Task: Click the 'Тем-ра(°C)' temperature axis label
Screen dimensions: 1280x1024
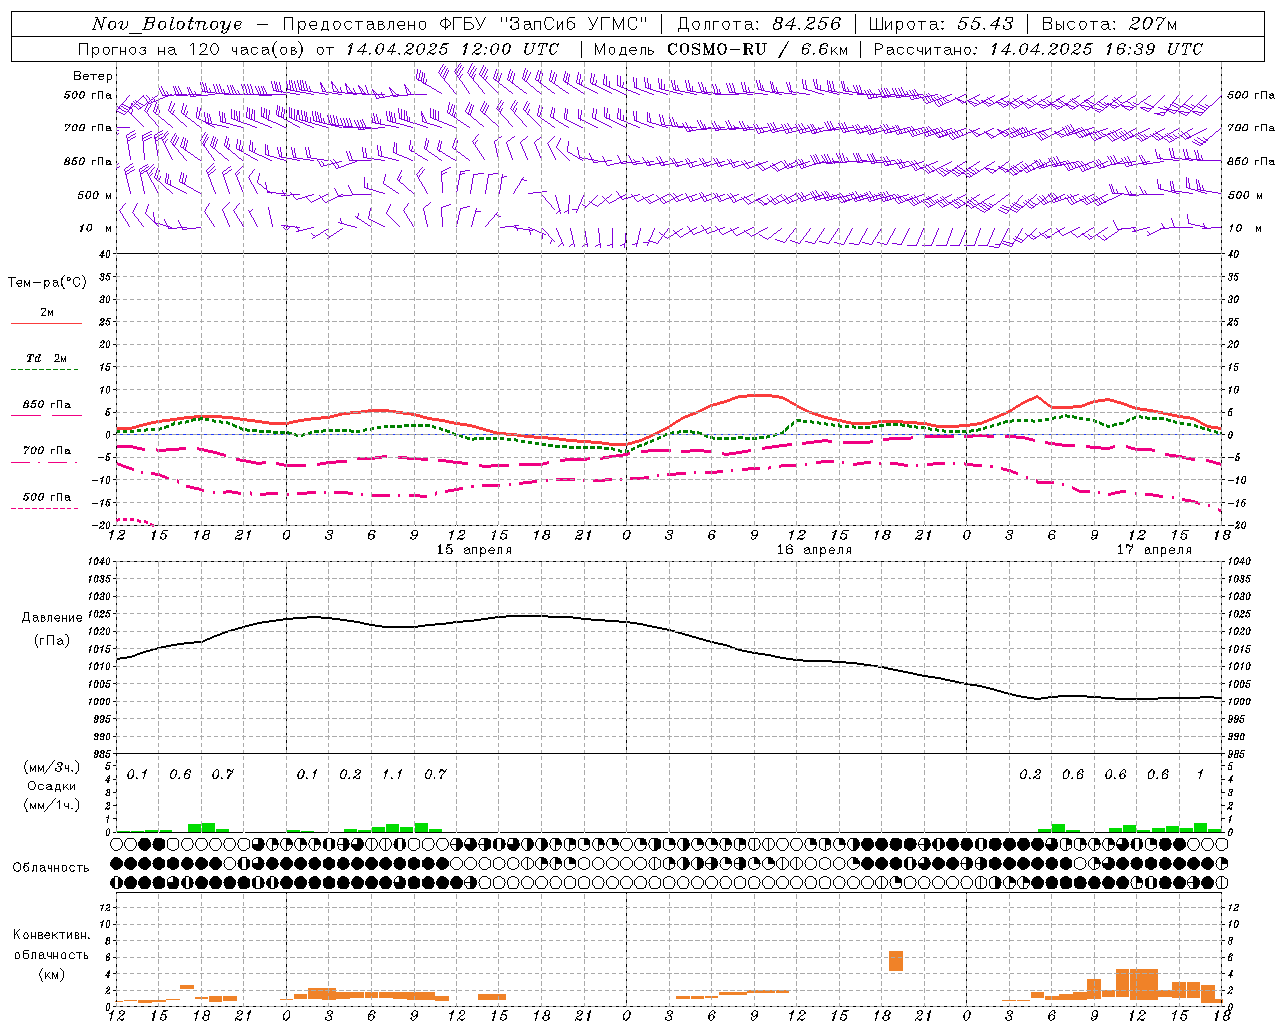Action: coord(47,283)
